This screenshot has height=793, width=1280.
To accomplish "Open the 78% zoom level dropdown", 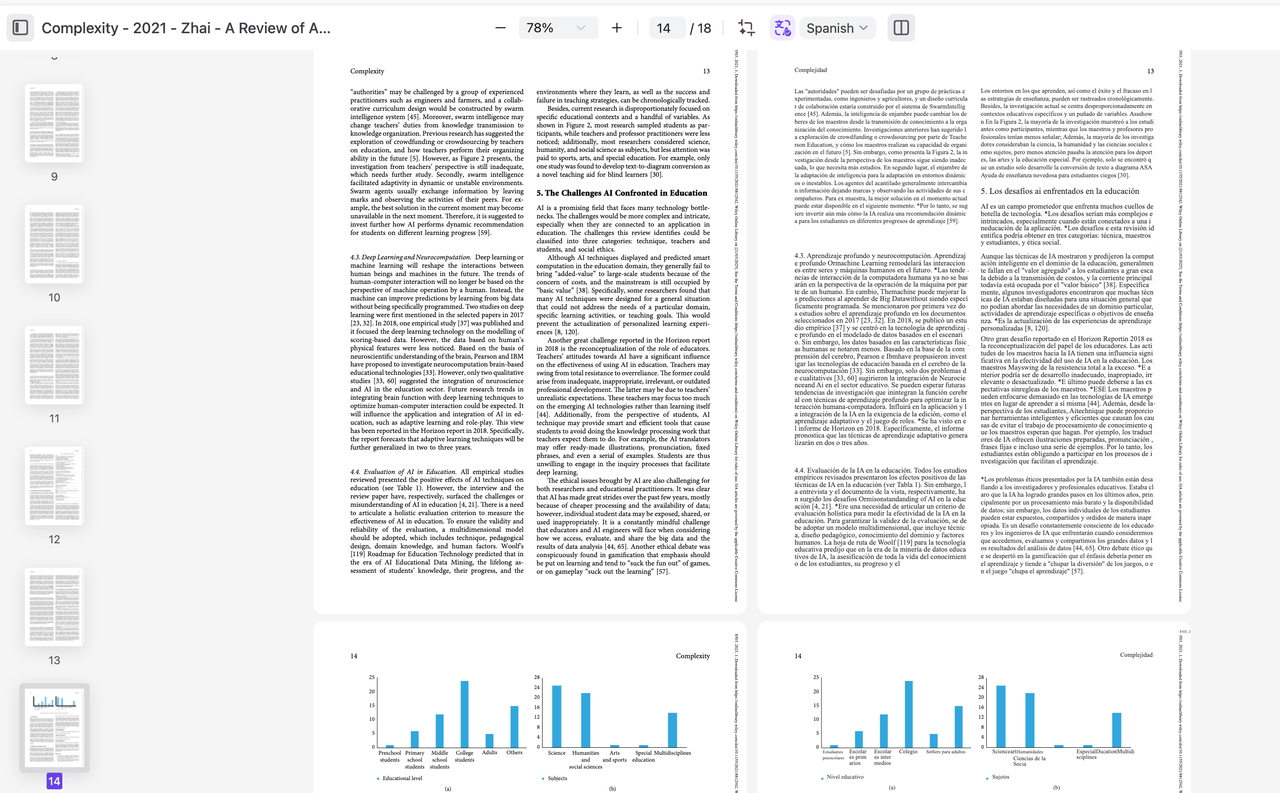I will 558,28.
